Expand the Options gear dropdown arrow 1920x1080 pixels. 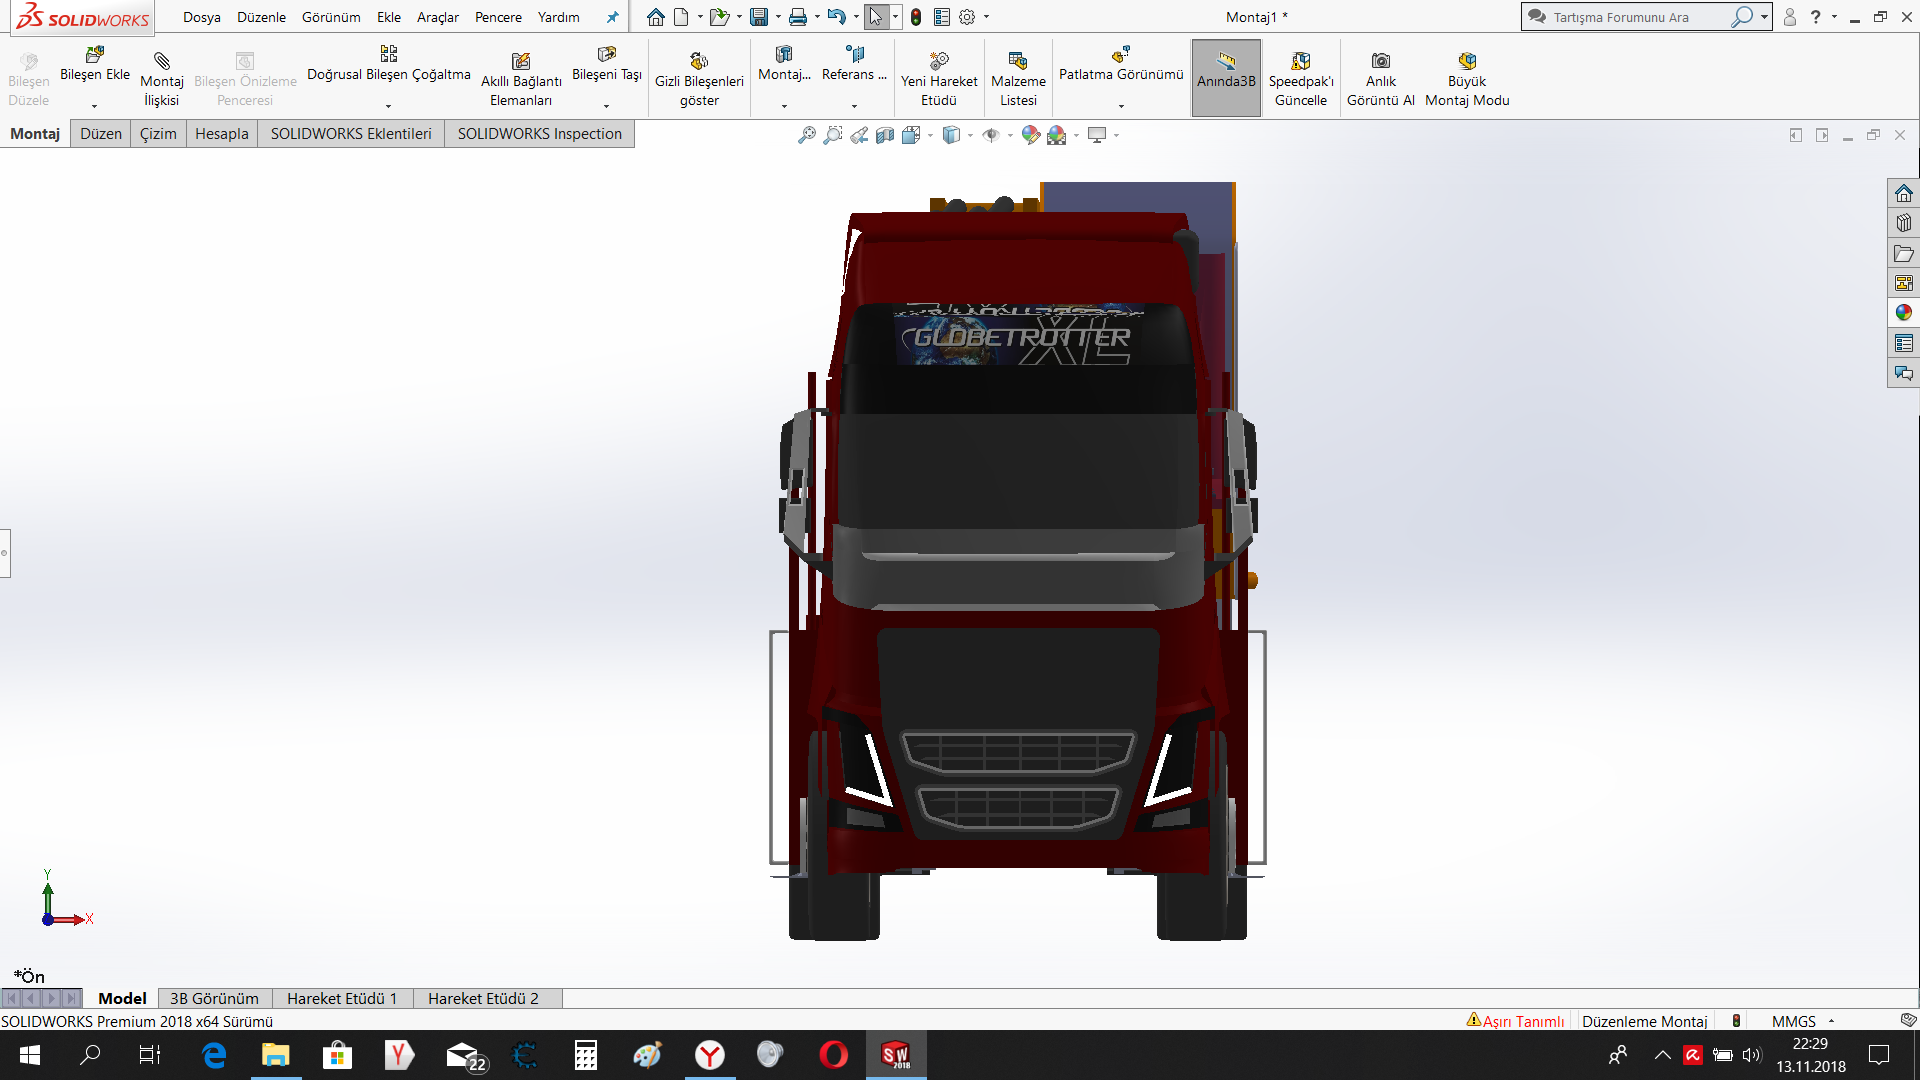(x=986, y=17)
